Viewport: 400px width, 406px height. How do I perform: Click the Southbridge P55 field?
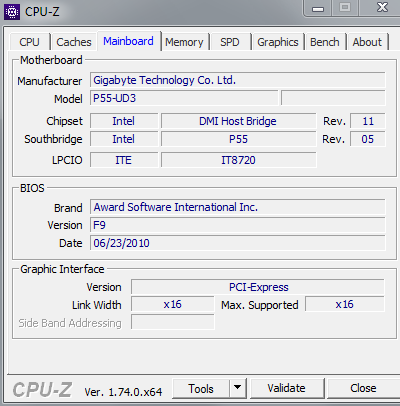coord(239,139)
